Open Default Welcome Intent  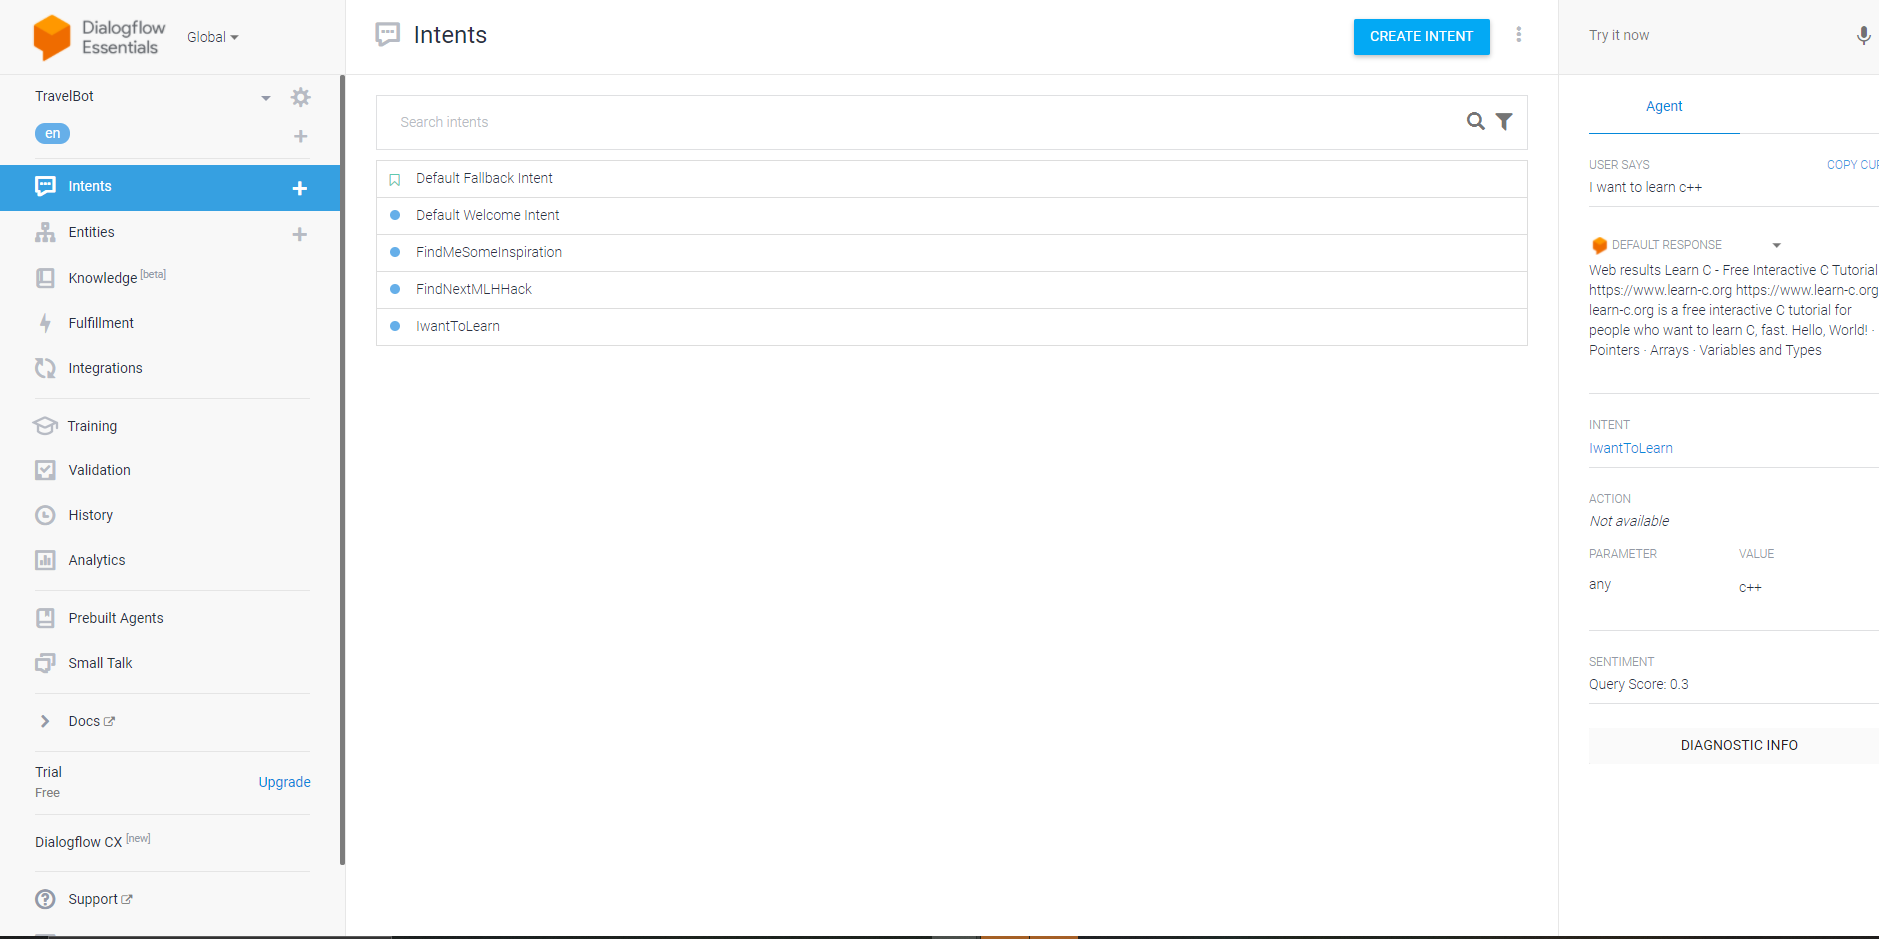(952, 215)
